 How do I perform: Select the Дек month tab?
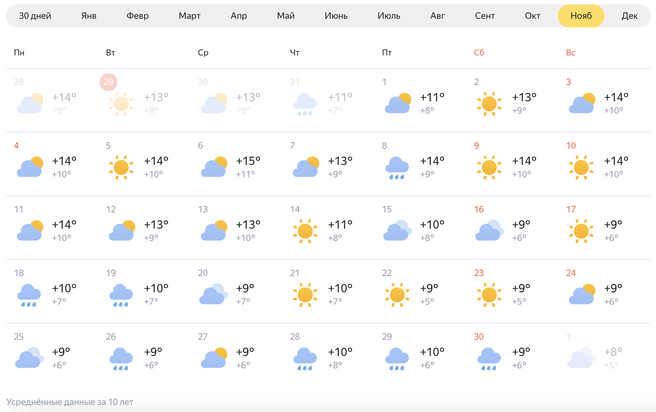coord(629,16)
